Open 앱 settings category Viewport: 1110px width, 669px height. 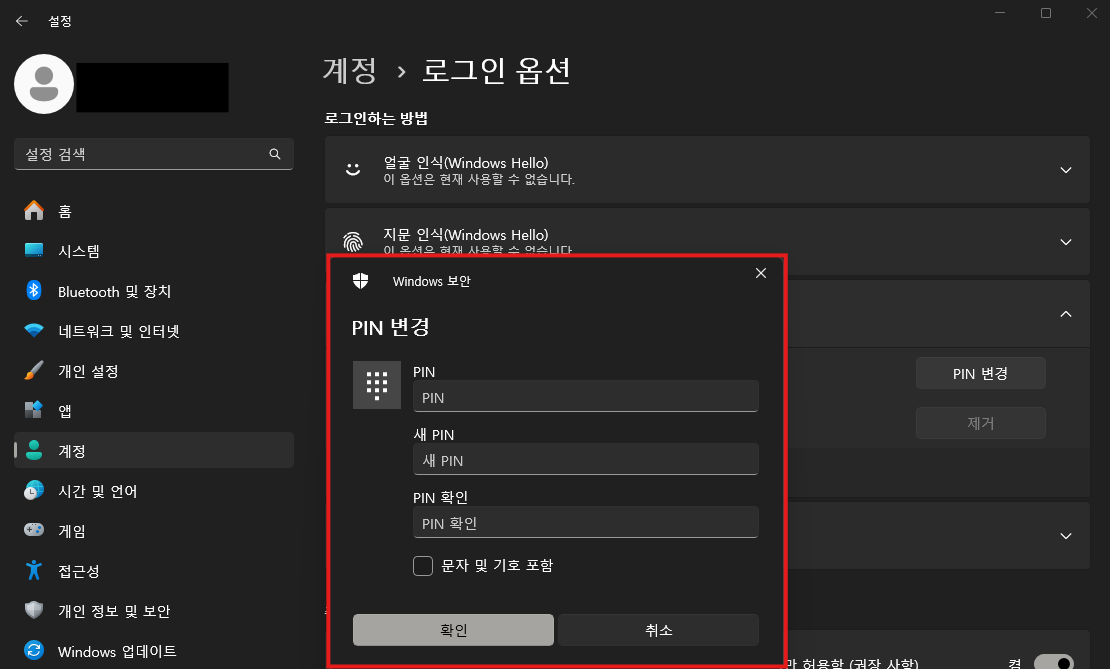click(x=154, y=411)
